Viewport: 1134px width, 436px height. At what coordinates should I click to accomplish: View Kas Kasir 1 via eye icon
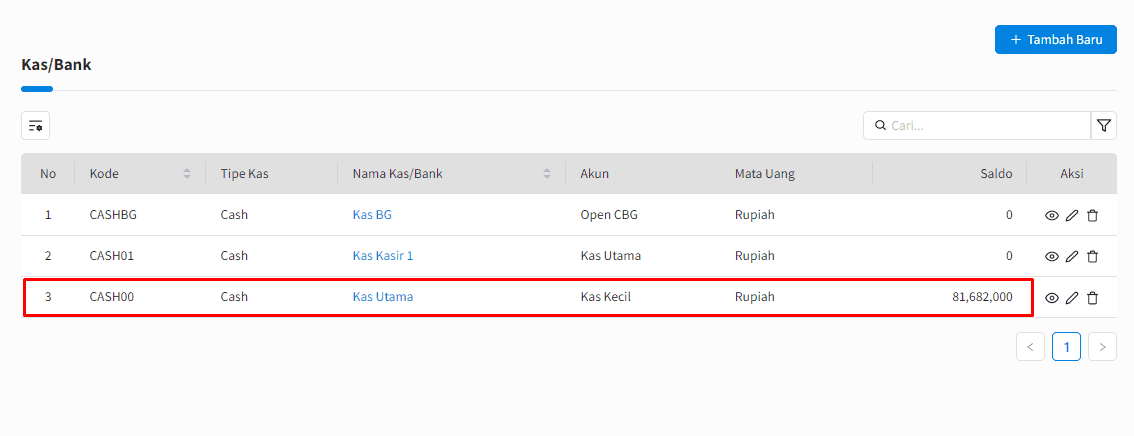tap(1052, 256)
